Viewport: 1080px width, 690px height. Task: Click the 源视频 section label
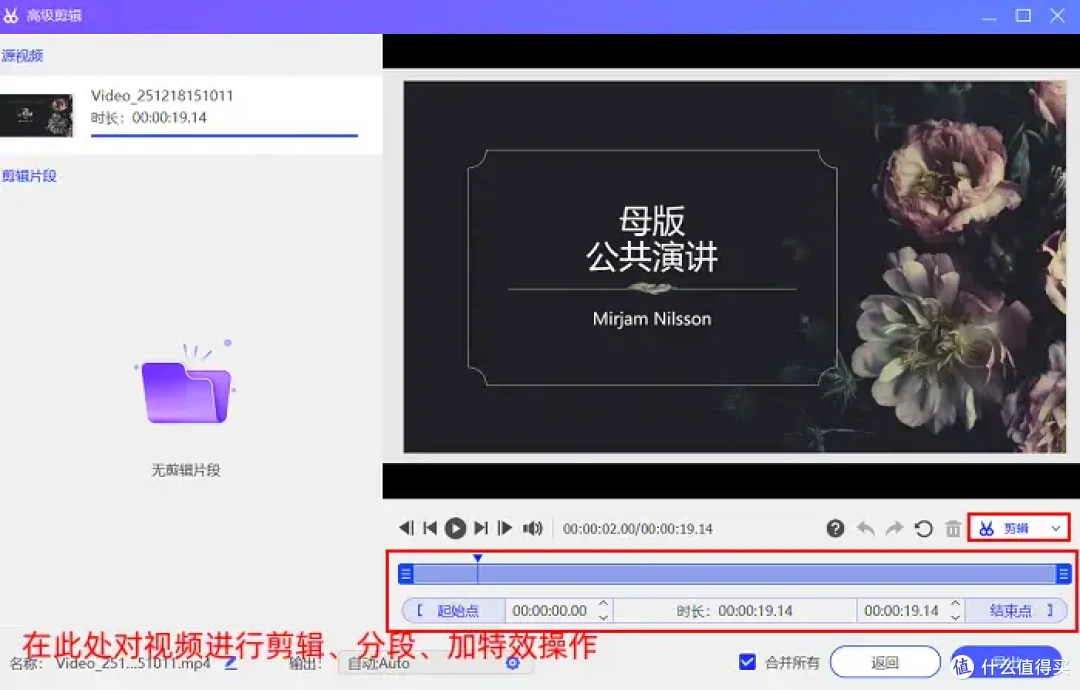22,56
